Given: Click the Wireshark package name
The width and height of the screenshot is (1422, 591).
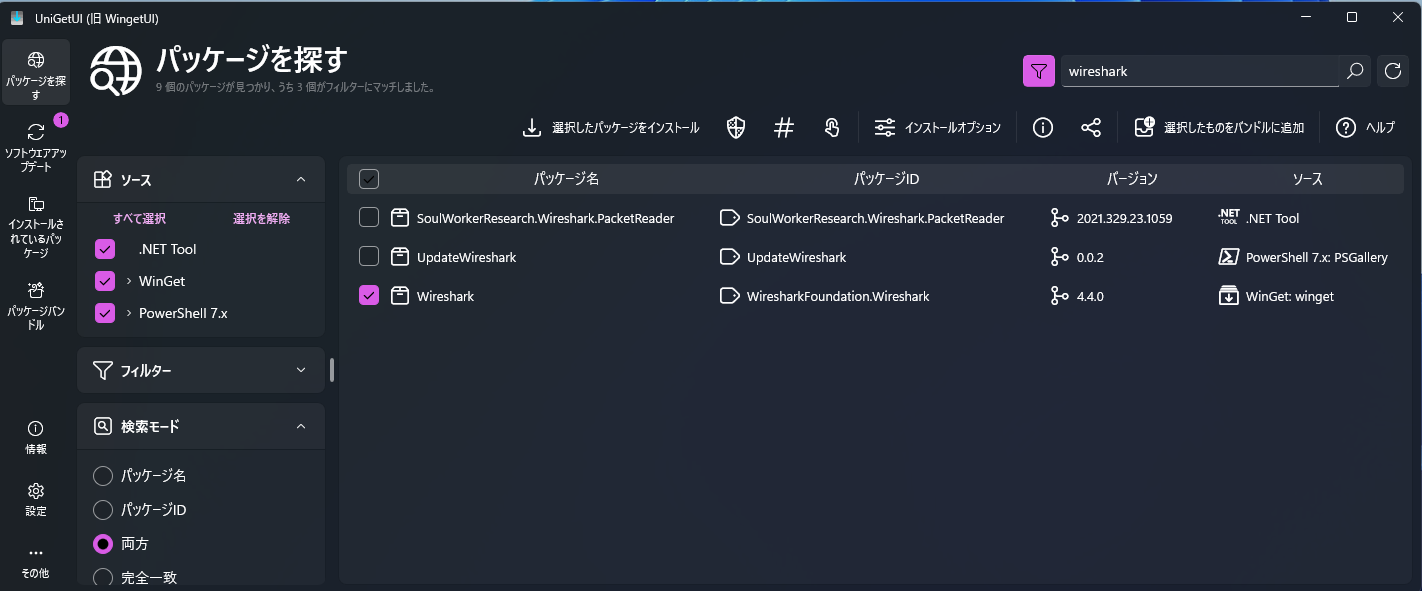Looking at the screenshot, I should [445, 296].
